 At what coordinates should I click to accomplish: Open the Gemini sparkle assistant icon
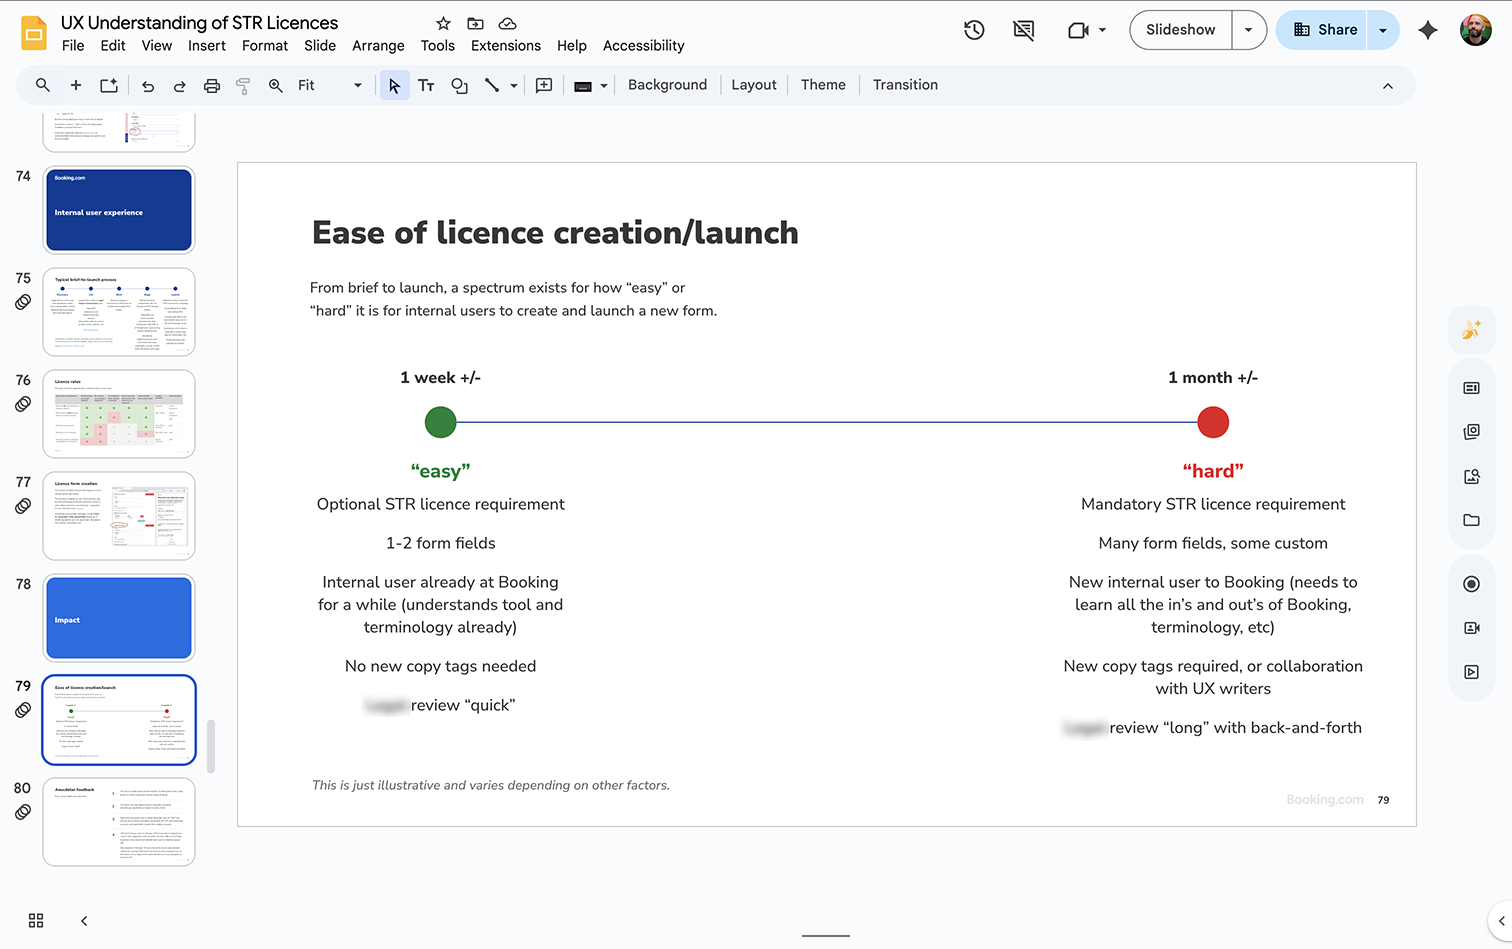1427,30
